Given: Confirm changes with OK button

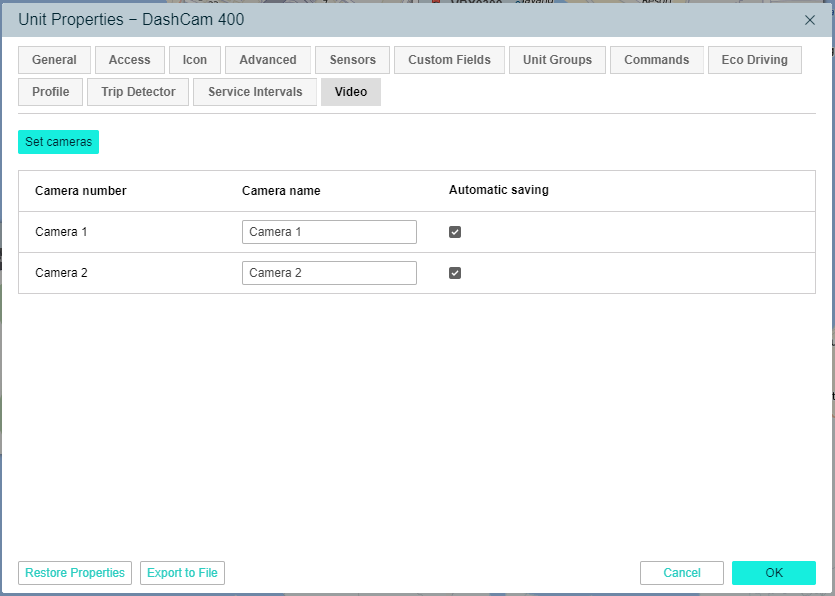Looking at the screenshot, I should [774, 573].
